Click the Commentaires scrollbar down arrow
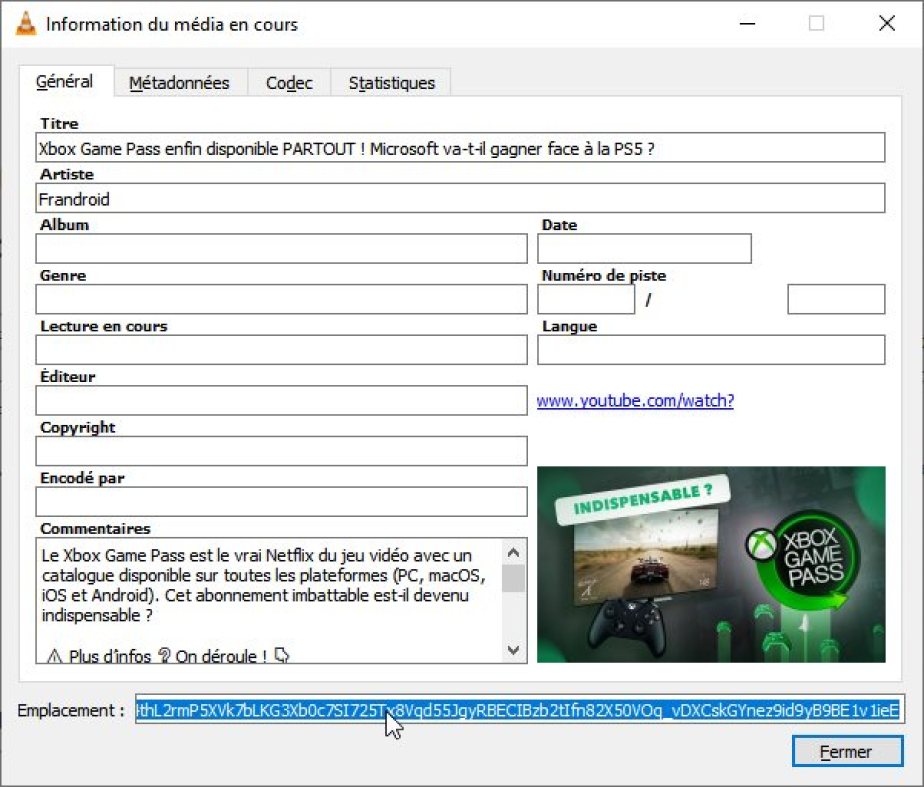The width and height of the screenshot is (924, 787). 513,650
